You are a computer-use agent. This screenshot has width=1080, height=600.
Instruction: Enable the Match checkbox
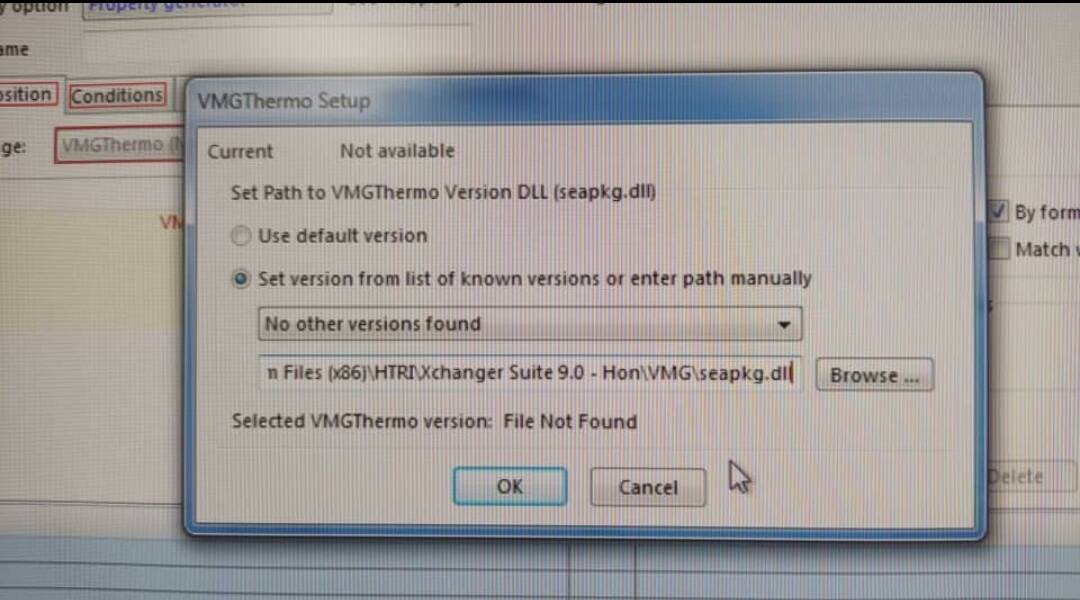coord(998,249)
